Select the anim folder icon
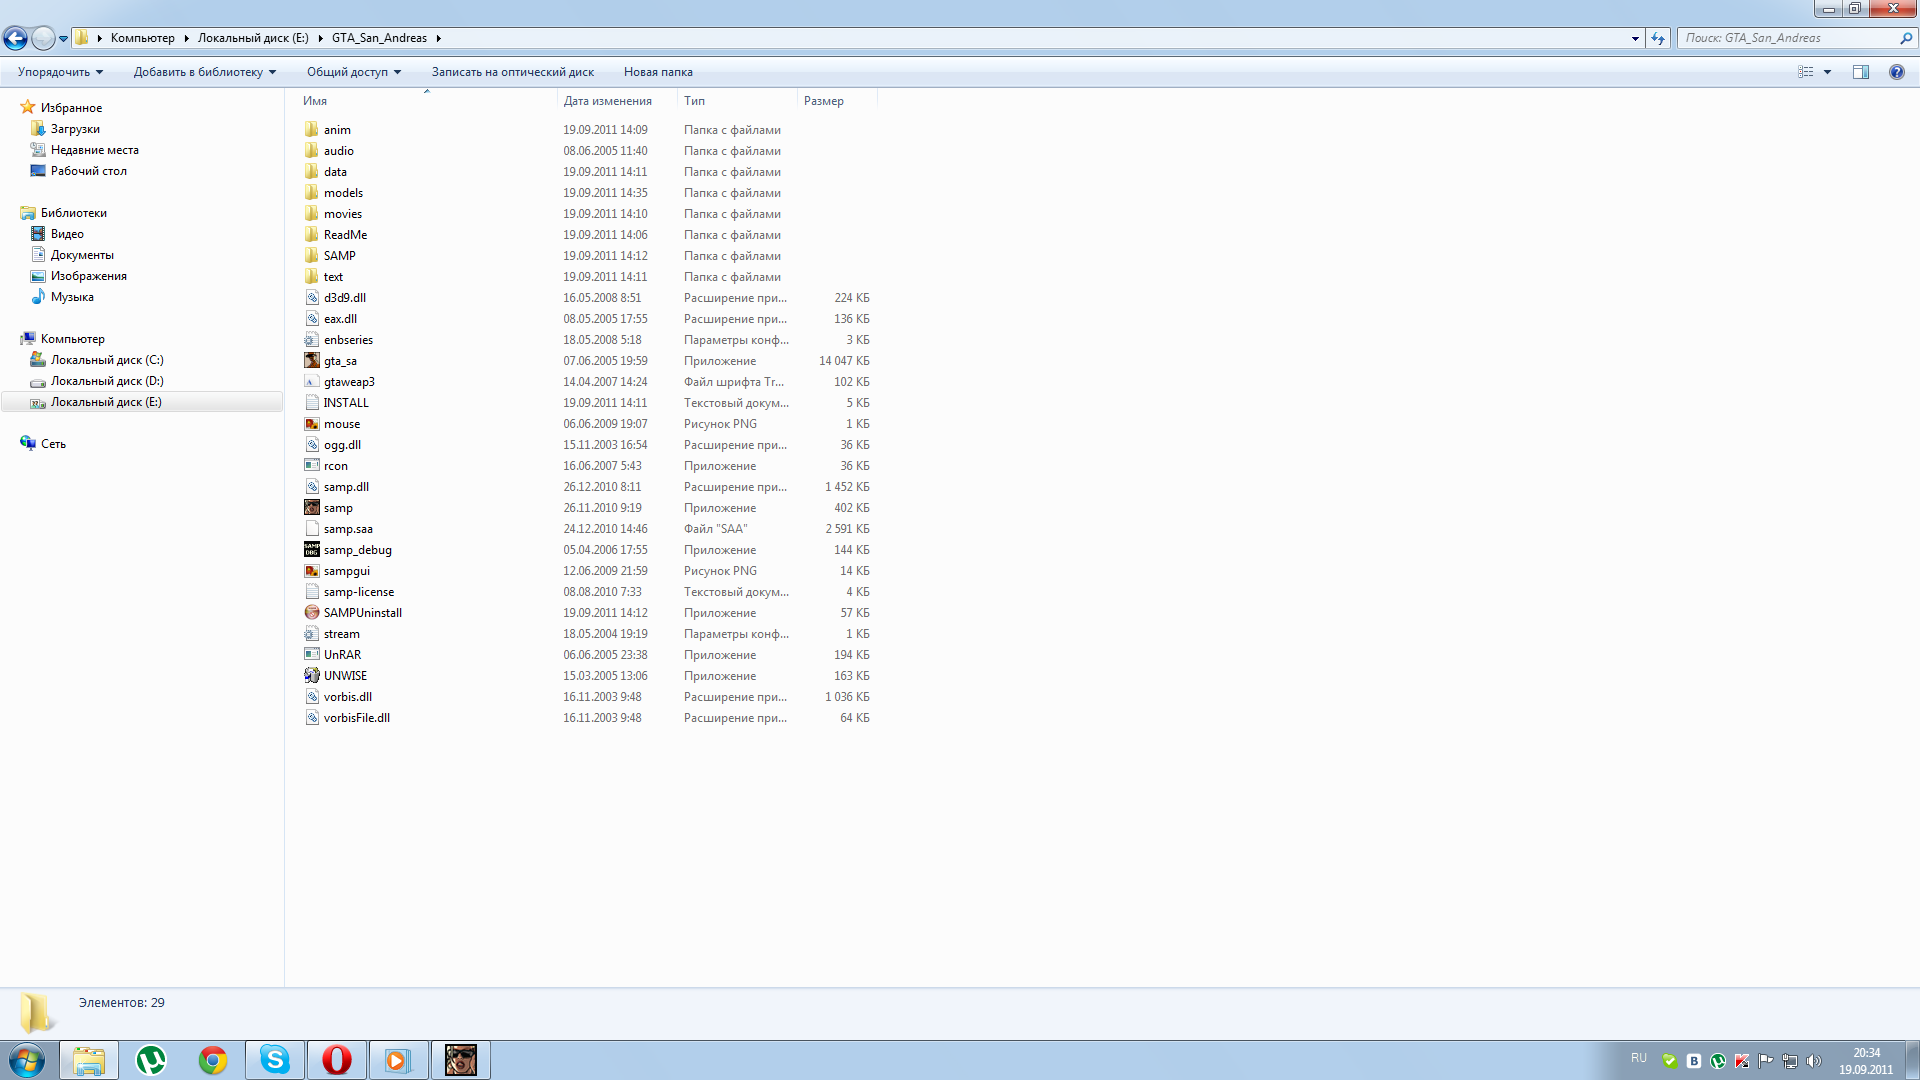The height and width of the screenshot is (1080, 1920). 311,130
